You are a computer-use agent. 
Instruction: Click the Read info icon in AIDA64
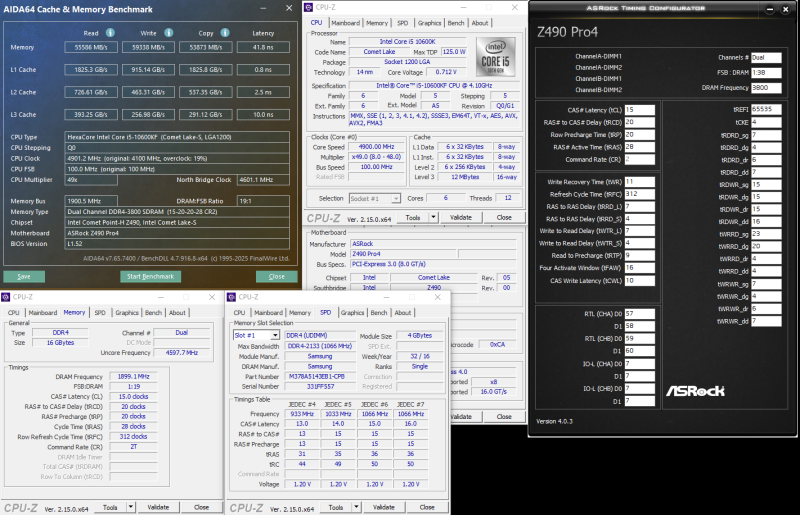(x=110, y=33)
